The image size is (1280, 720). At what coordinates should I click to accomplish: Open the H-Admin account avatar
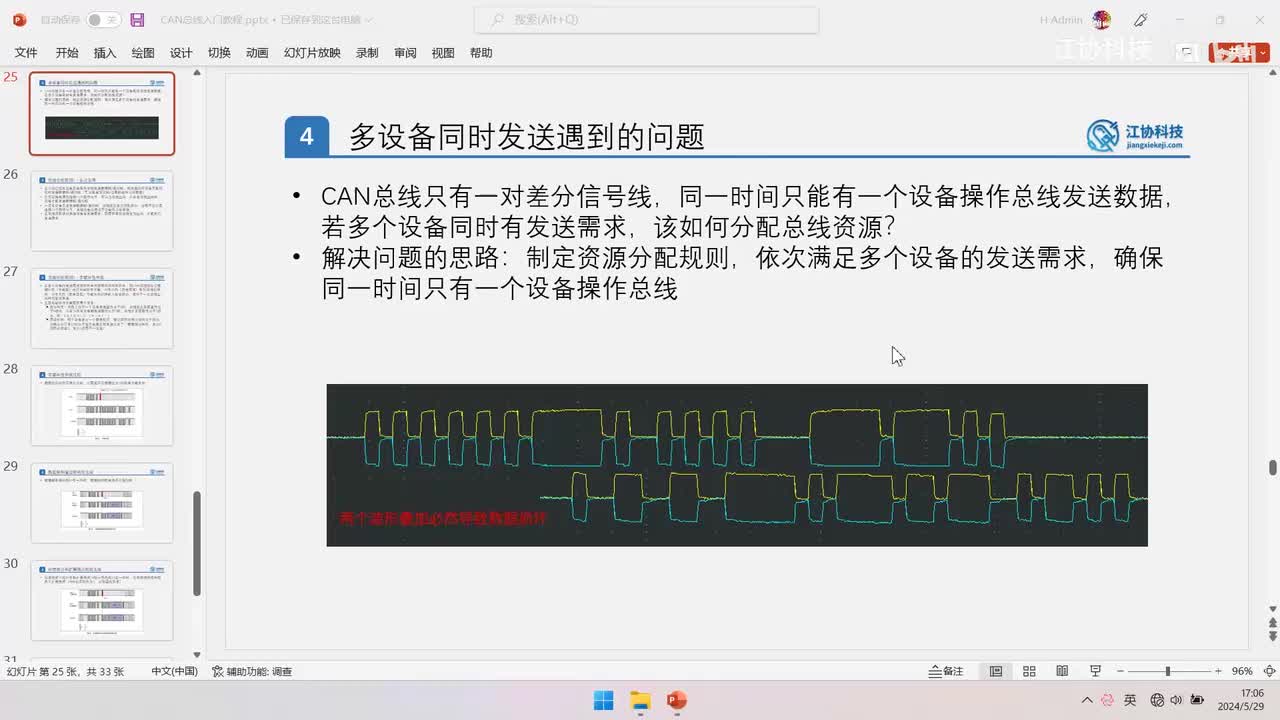pyautogui.click(x=1102, y=20)
